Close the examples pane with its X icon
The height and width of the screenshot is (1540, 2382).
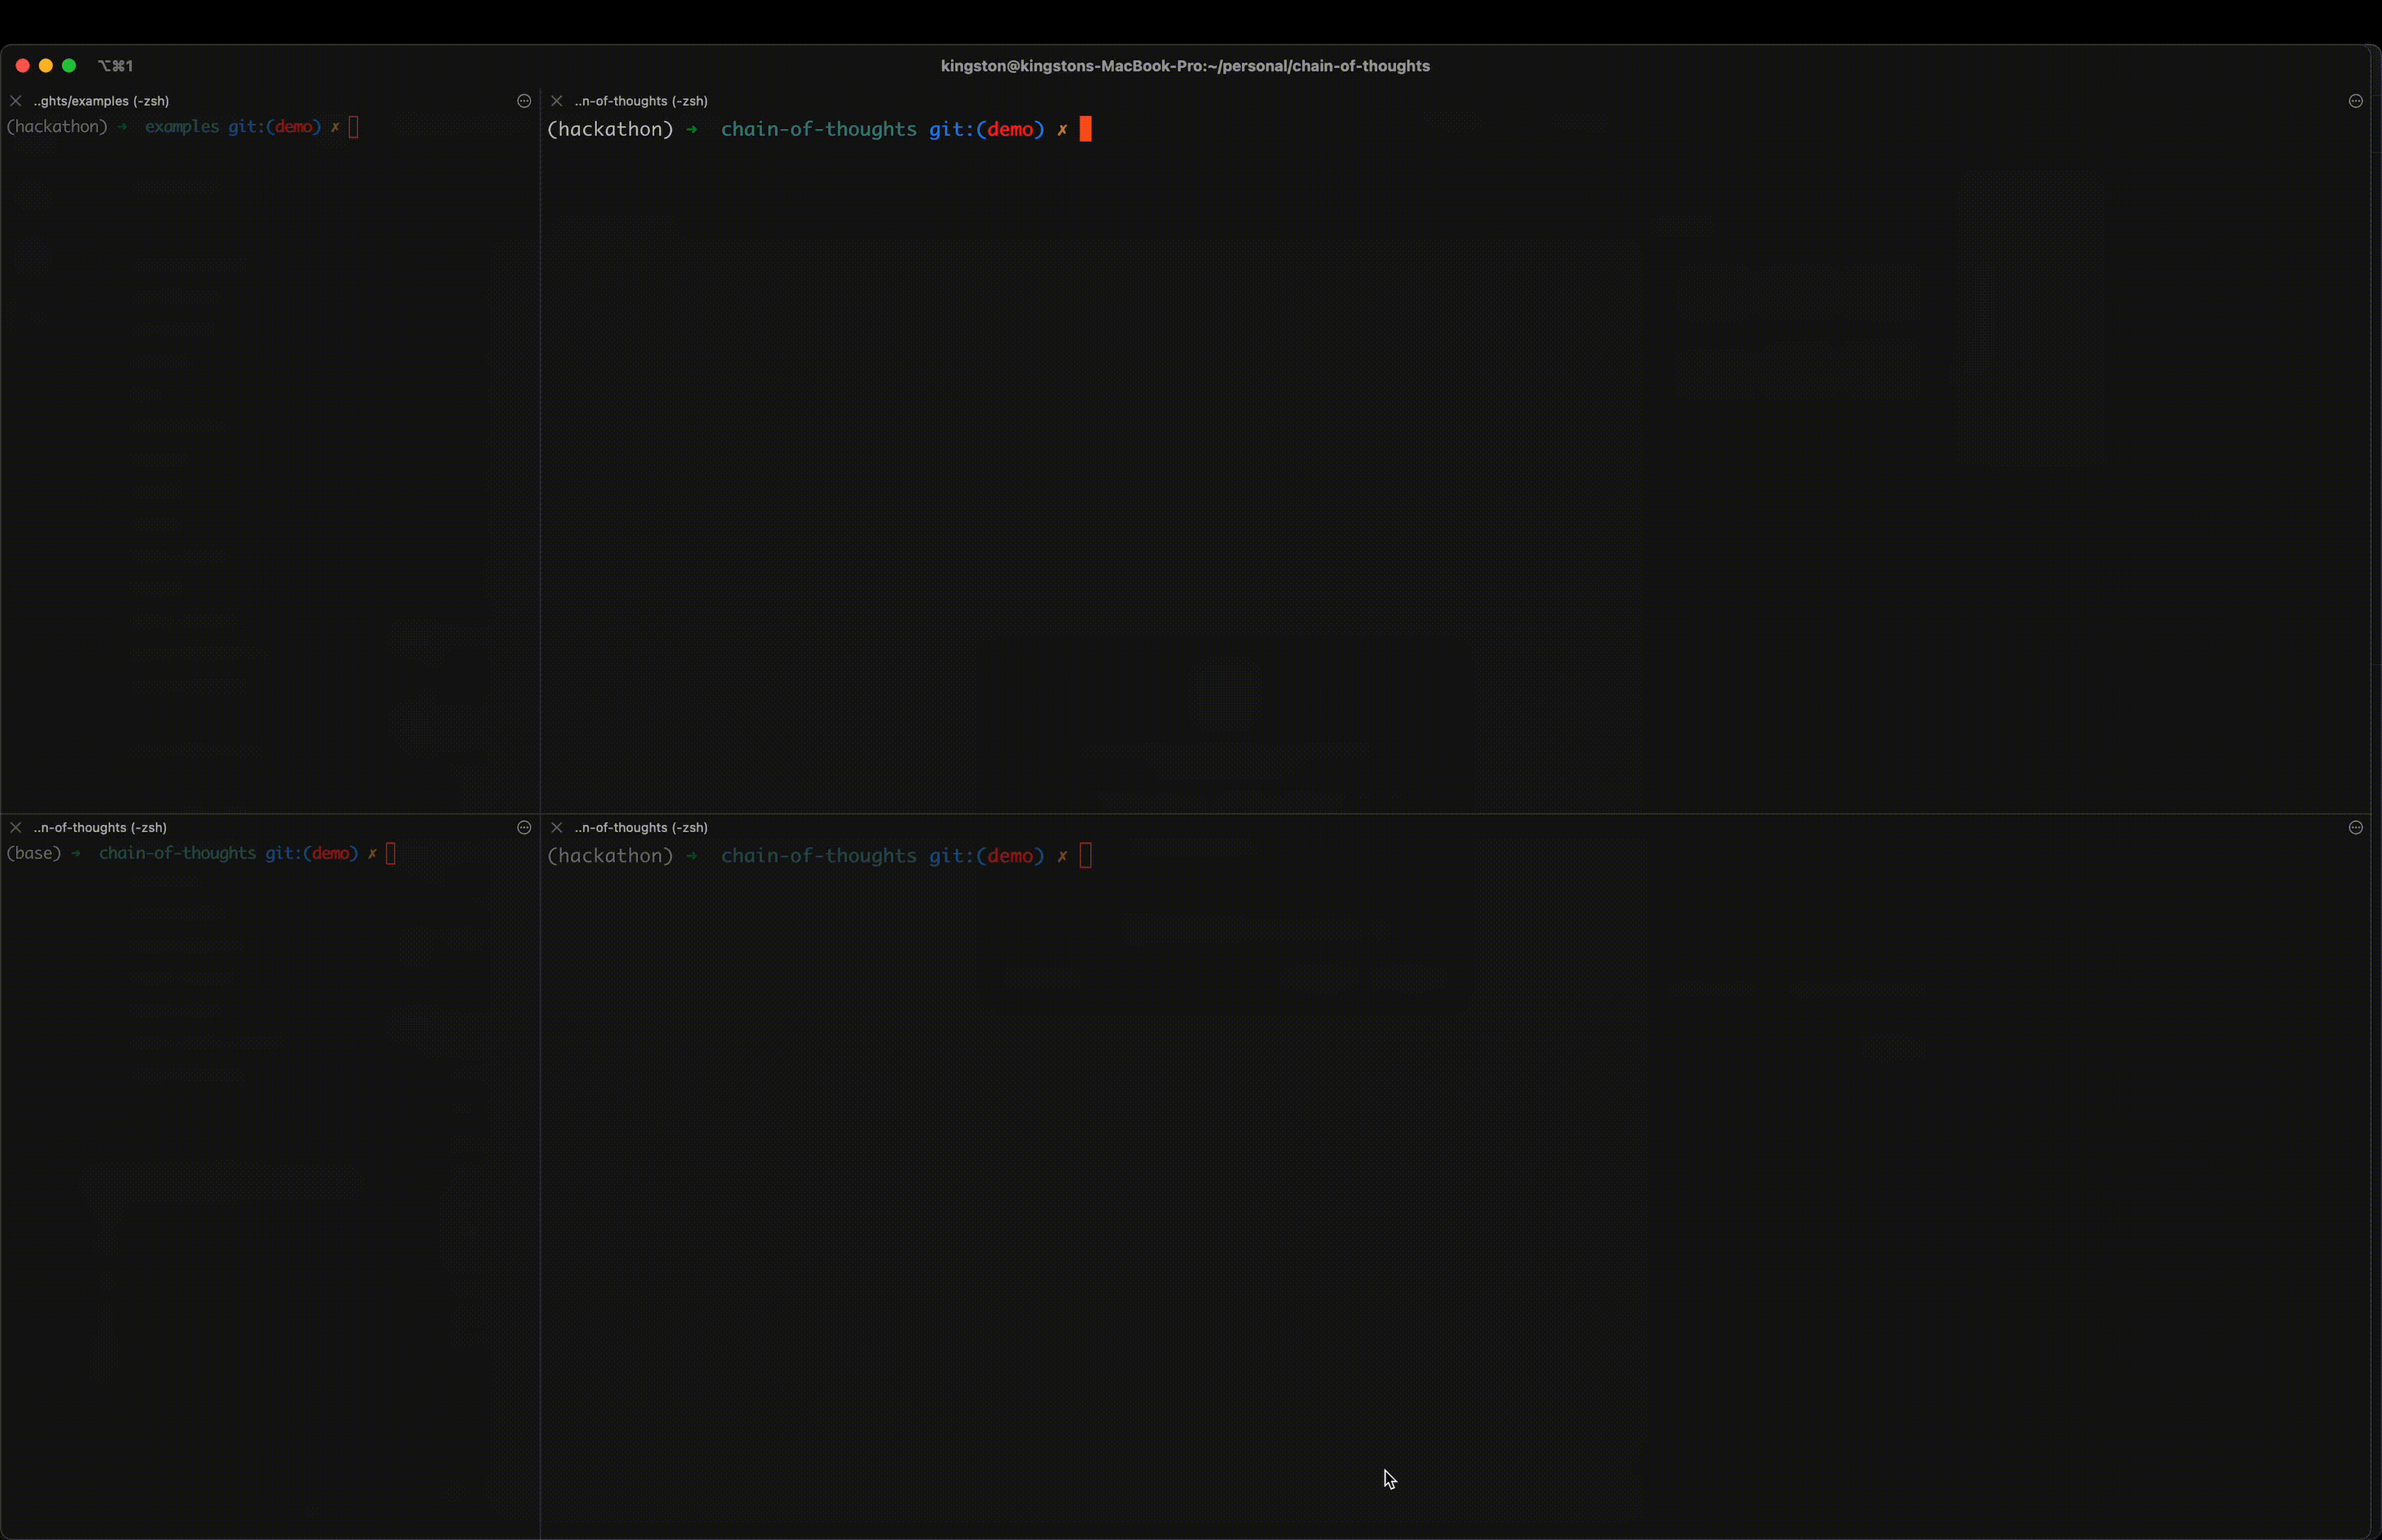[16, 101]
